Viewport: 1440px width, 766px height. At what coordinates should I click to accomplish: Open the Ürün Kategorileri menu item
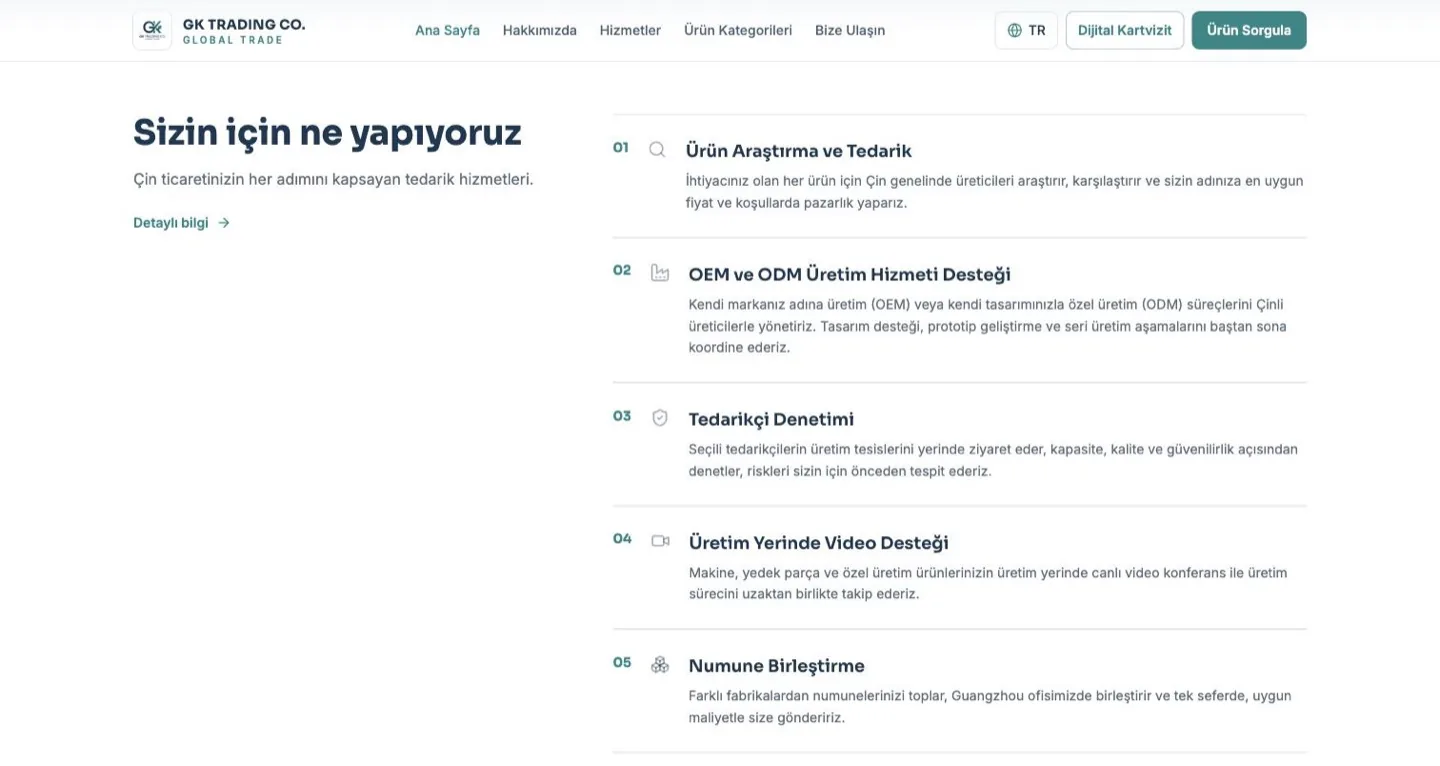(738, 30)
